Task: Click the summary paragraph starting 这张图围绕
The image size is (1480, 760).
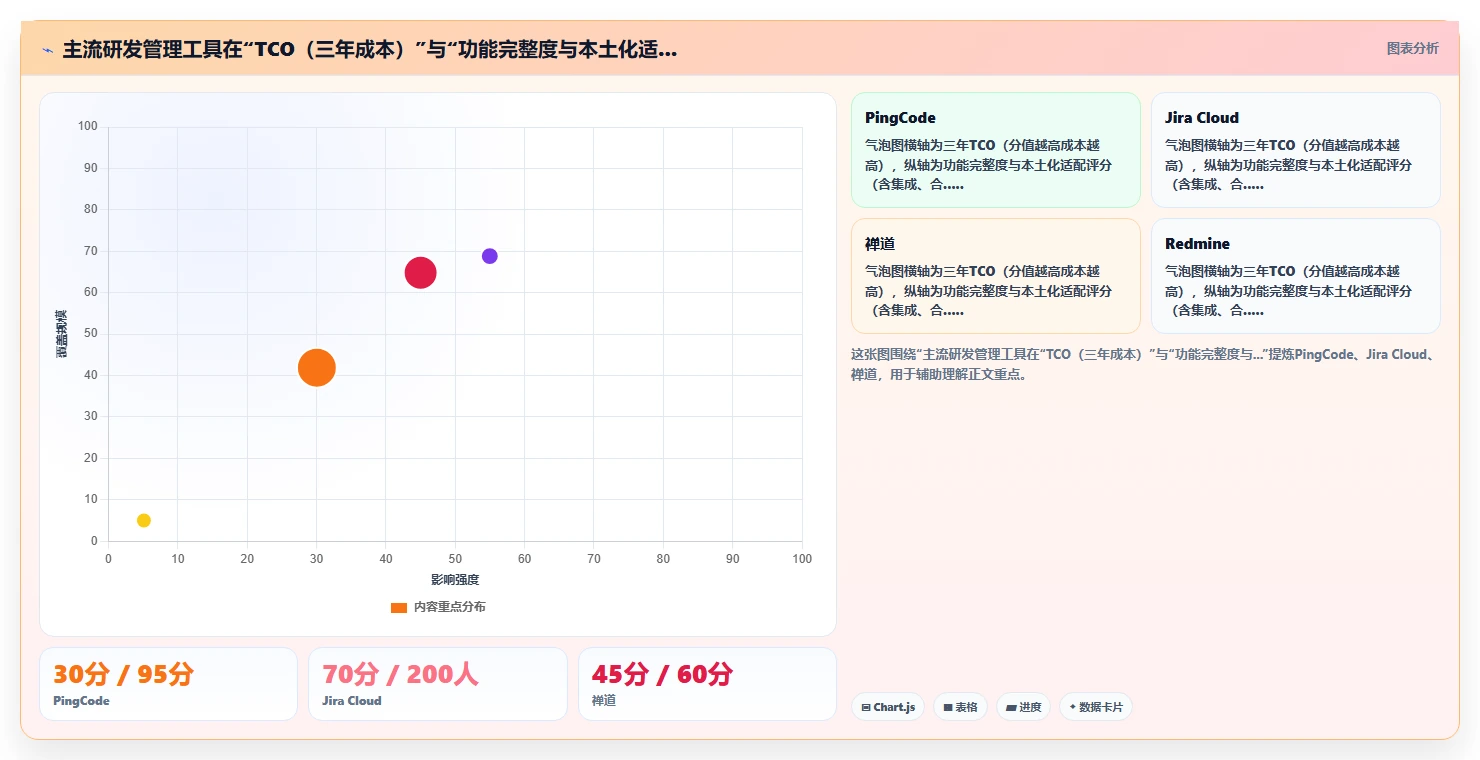Action: click(1145, 365)
